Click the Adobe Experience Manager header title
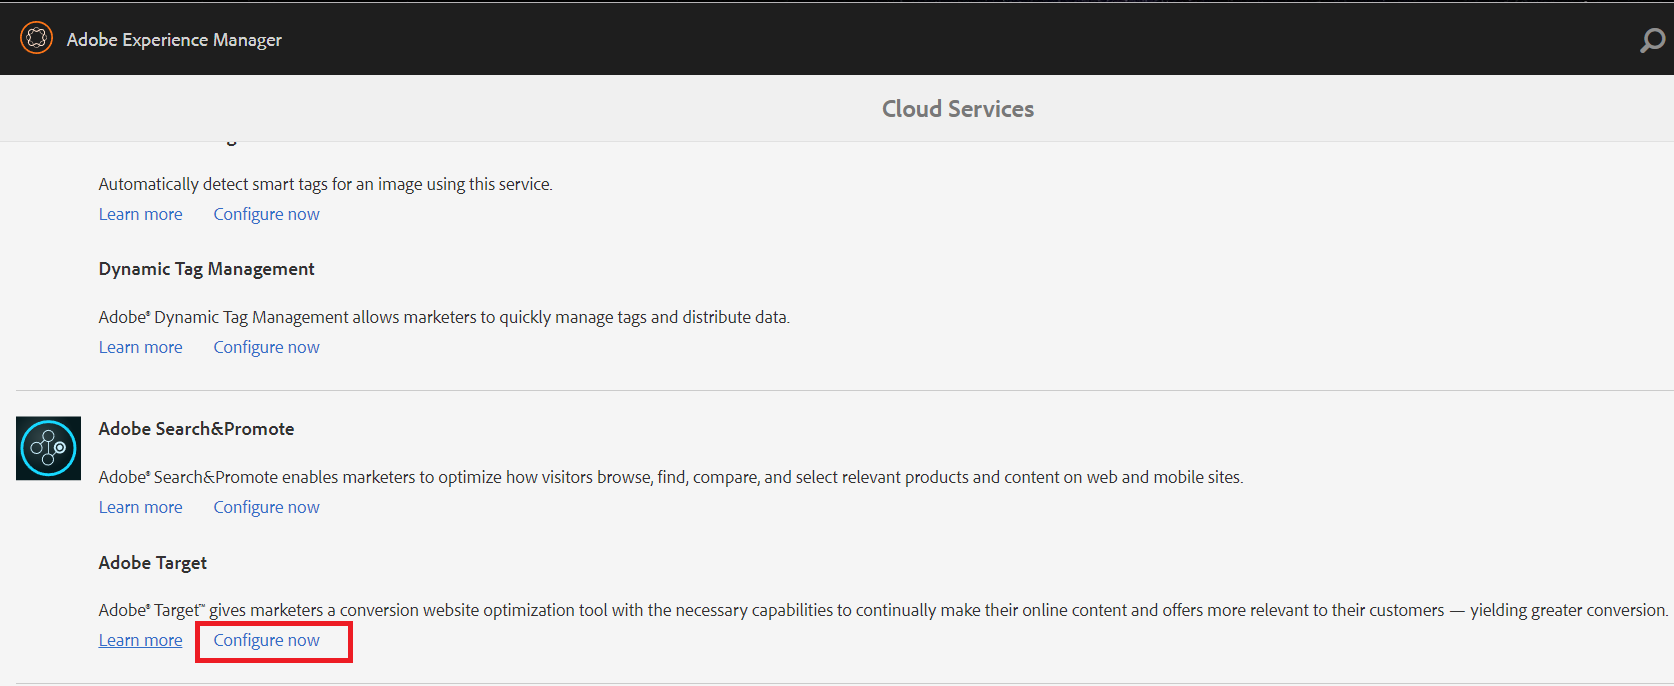 (x=174, y=40)
